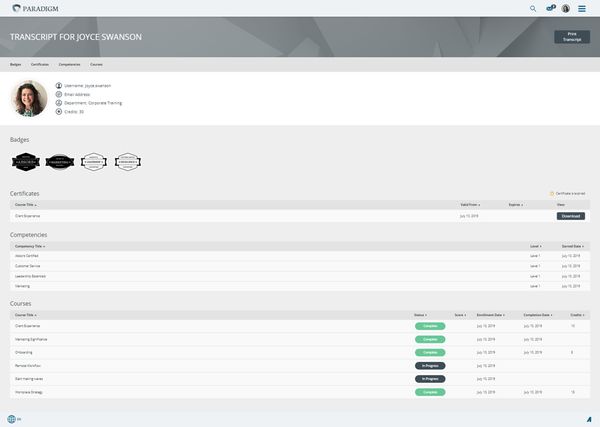The height and width of the screenshot is (427, 600).
Task: Click the first badge icon
Action: coord(24,161)
